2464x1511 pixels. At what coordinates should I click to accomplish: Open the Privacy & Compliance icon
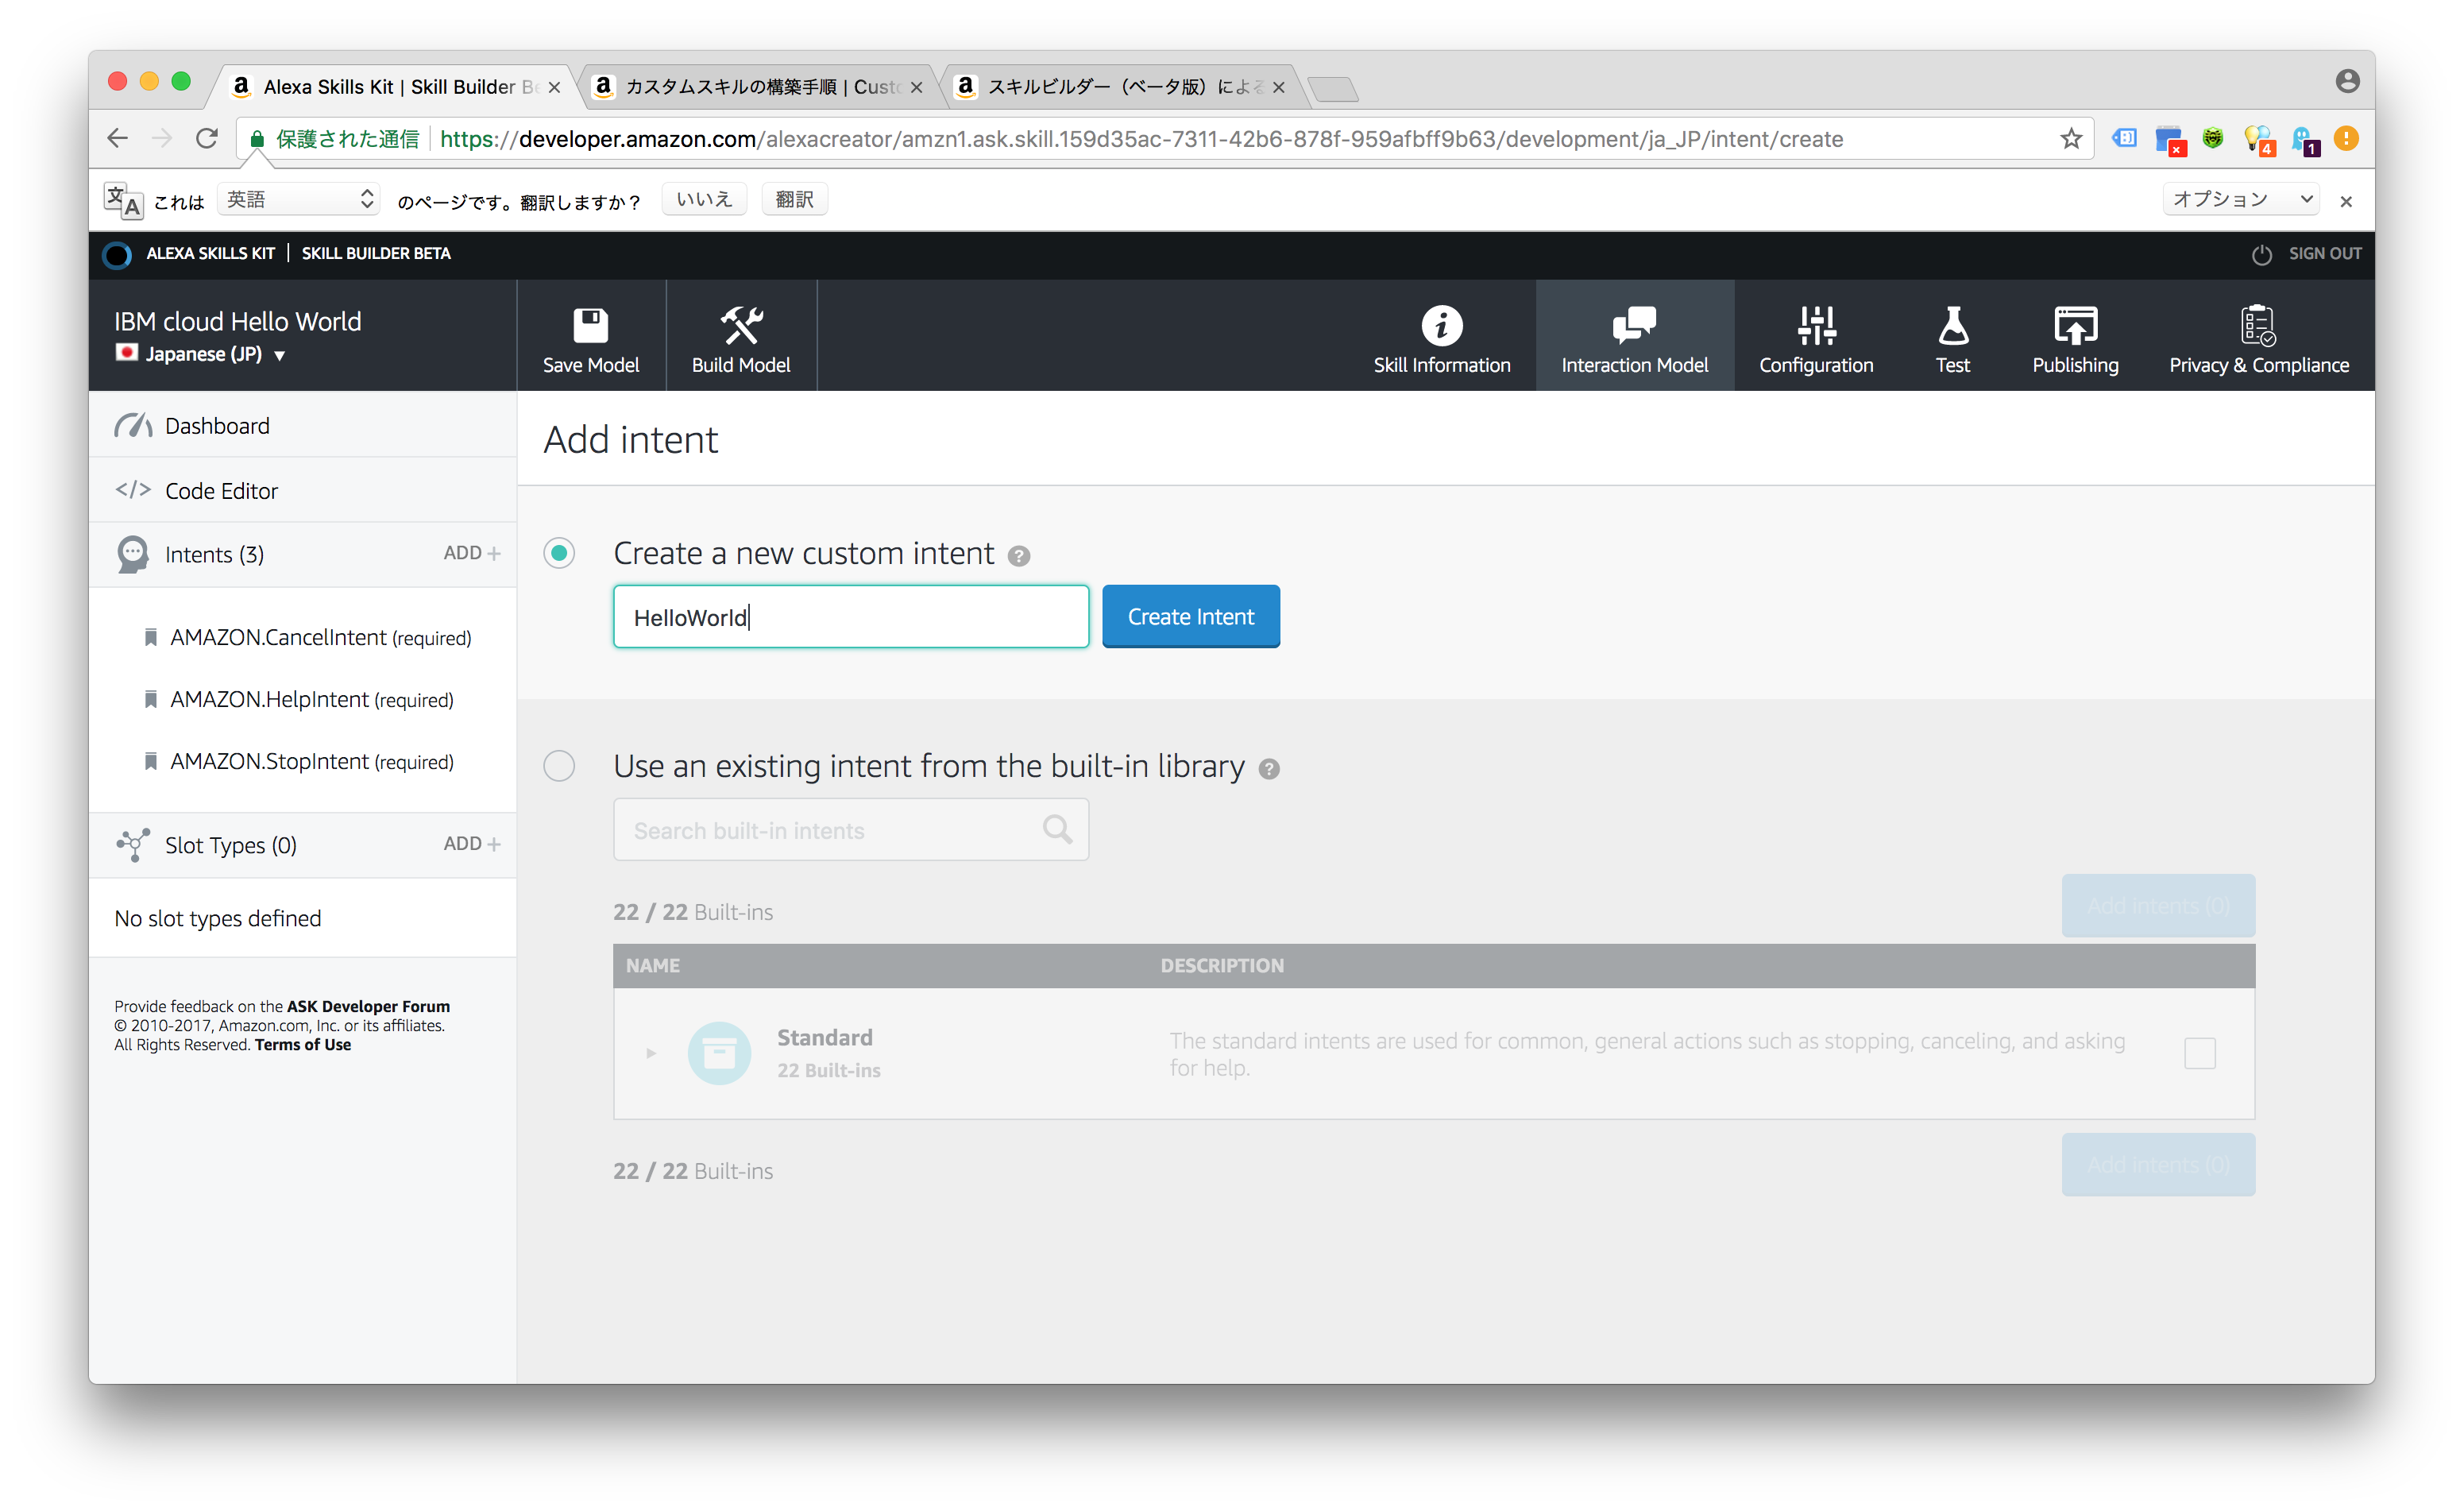(x=2258, y=325)
